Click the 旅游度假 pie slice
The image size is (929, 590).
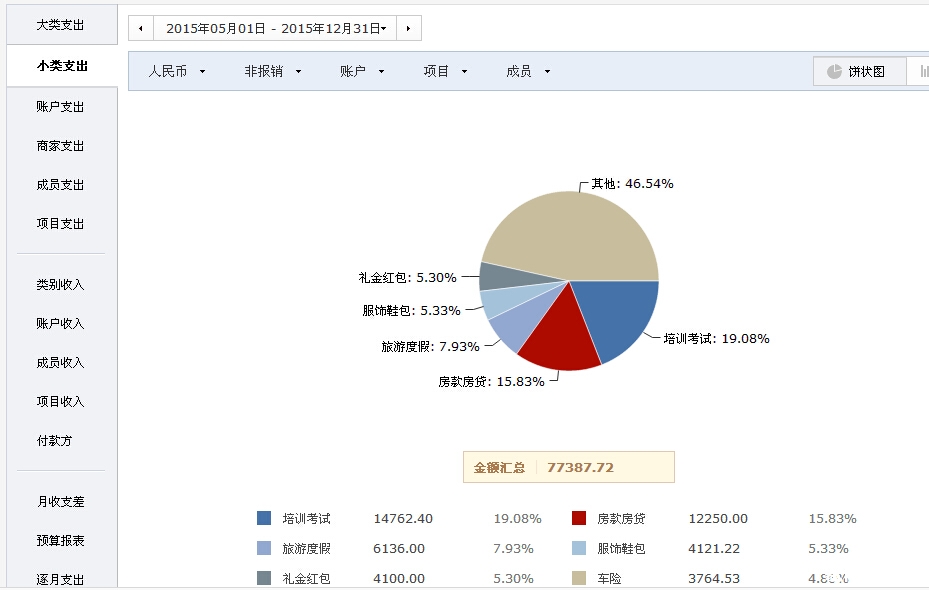pos(520,323)
